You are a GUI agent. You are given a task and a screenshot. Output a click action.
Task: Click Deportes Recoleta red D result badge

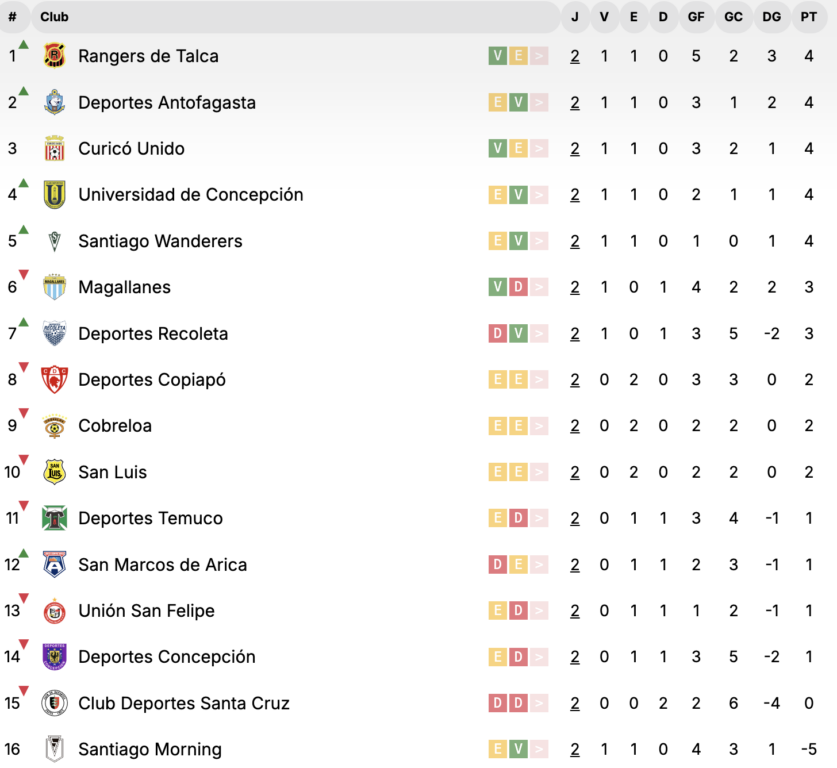[497, 334]
